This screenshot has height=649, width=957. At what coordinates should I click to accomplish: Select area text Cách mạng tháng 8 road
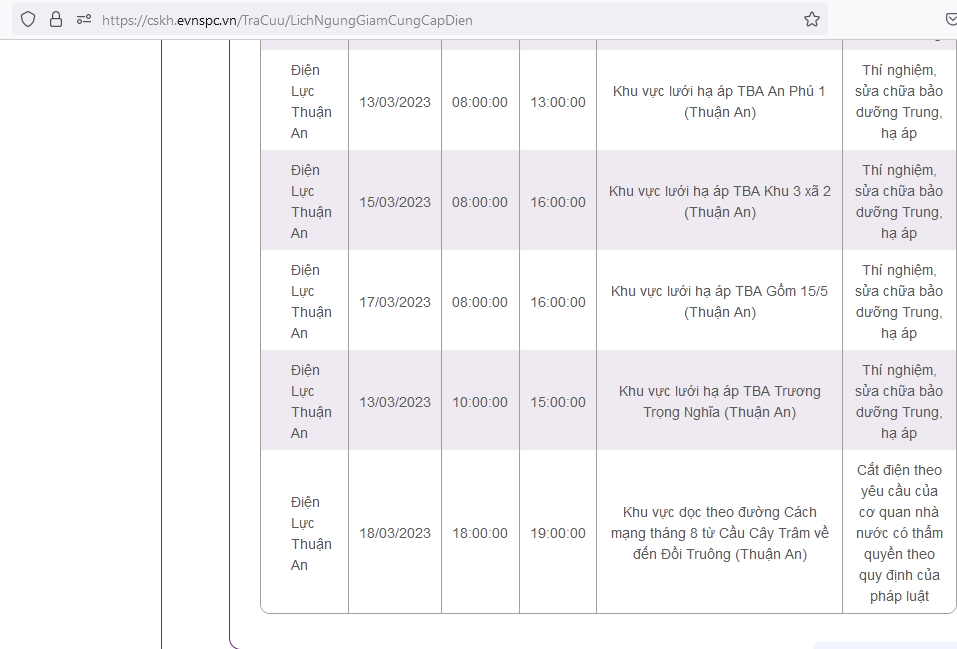click(720, 533)
